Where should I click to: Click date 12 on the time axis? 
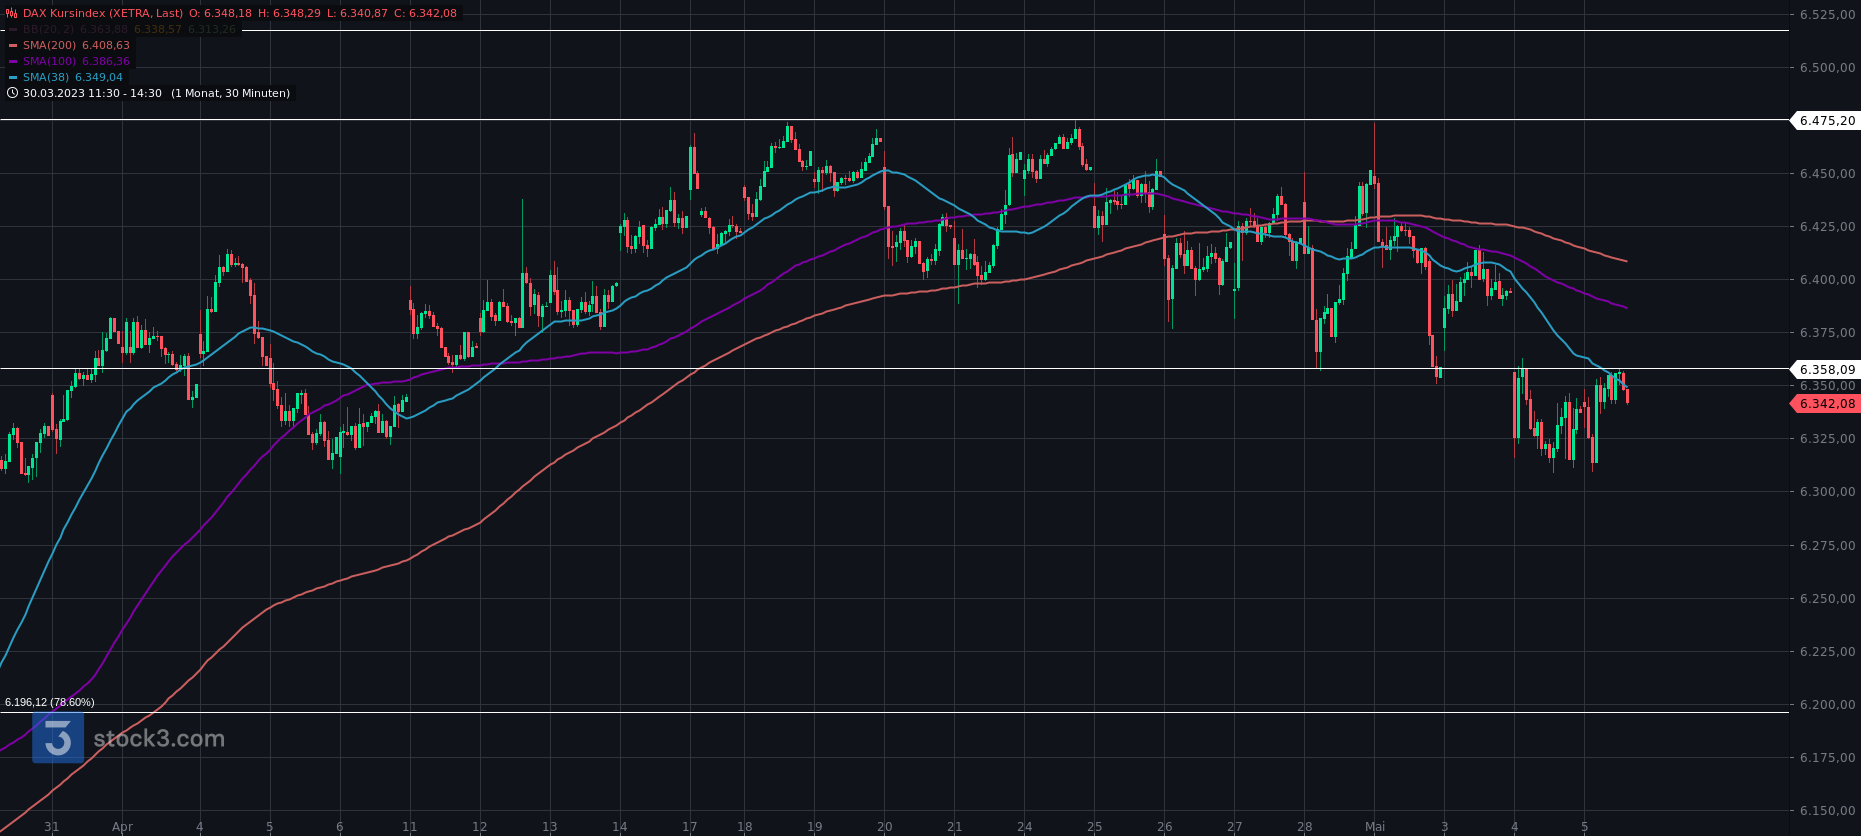click(480, 827)
